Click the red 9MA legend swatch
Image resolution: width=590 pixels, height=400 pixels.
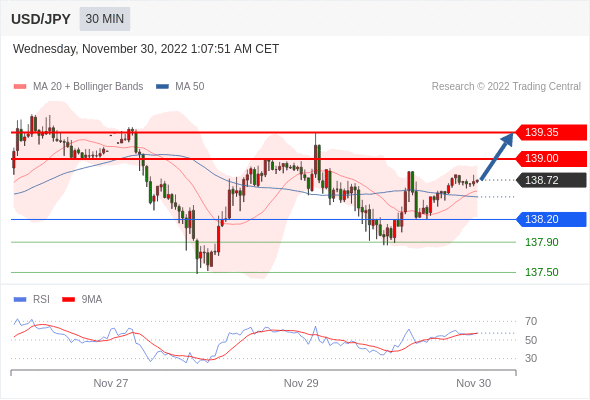pyautogui.click(x=68, y=300)
